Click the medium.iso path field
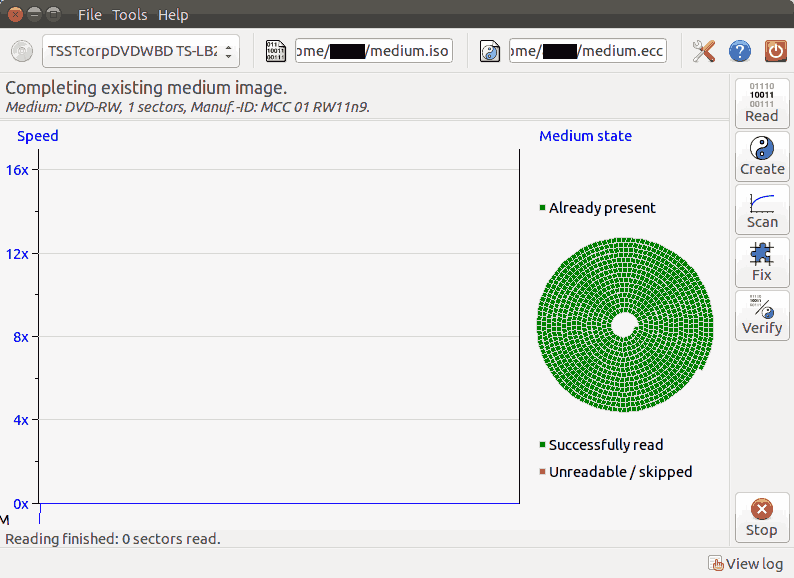The height and width of the screenshot is (578, 794). point(373,51)
